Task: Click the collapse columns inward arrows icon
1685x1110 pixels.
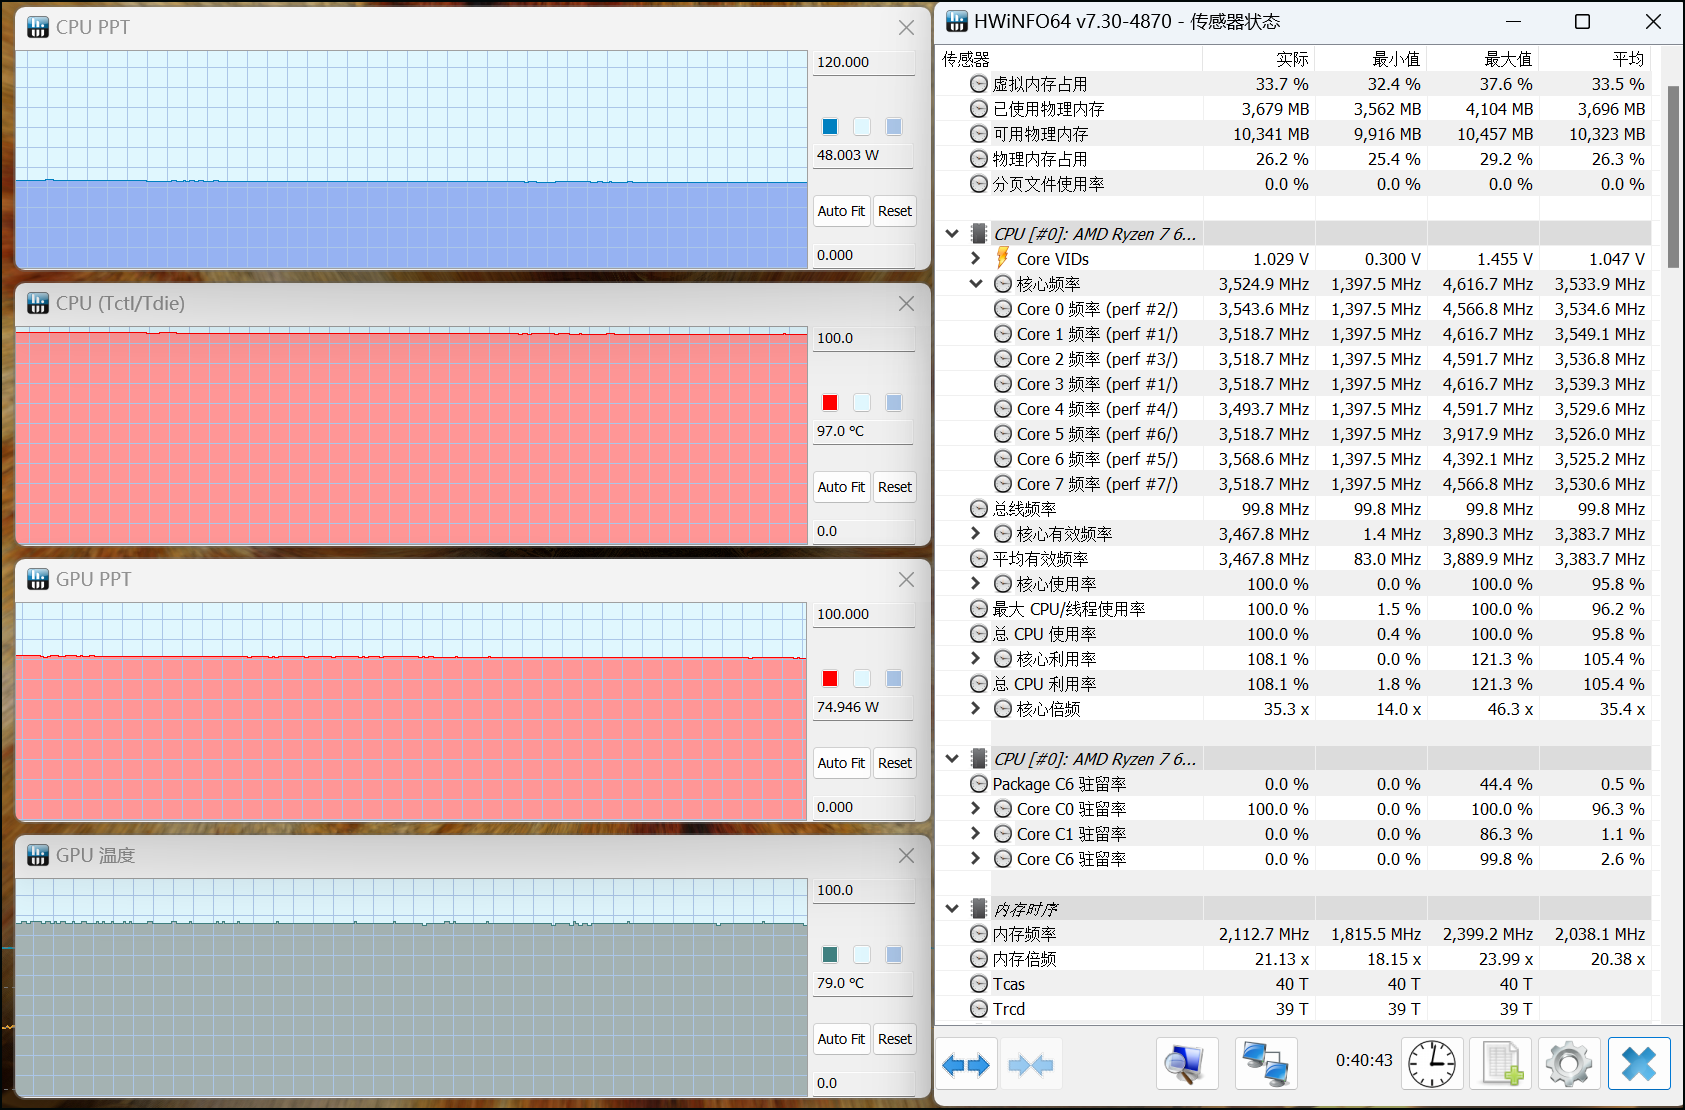Action: pos(1031,1065)
